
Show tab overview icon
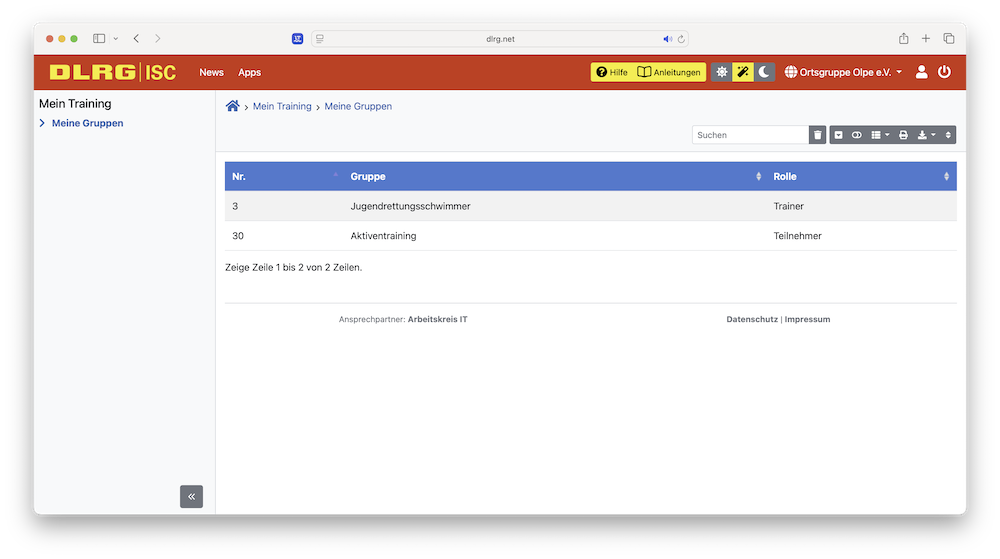948,38
